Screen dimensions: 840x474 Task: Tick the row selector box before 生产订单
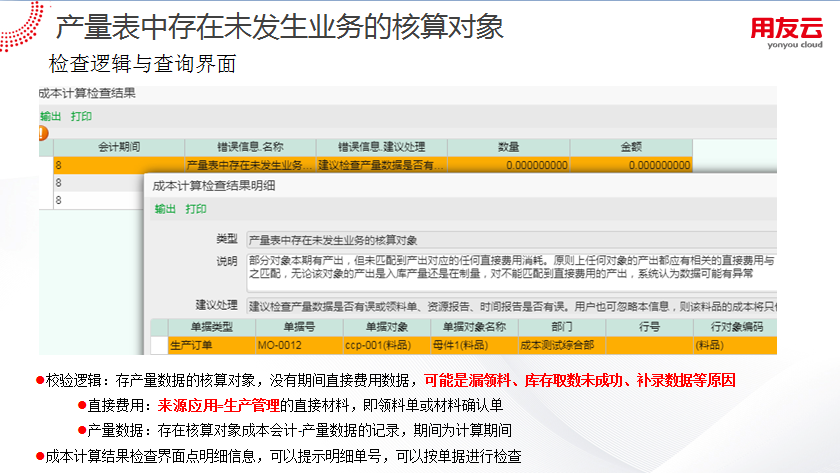tap(158, 345)
